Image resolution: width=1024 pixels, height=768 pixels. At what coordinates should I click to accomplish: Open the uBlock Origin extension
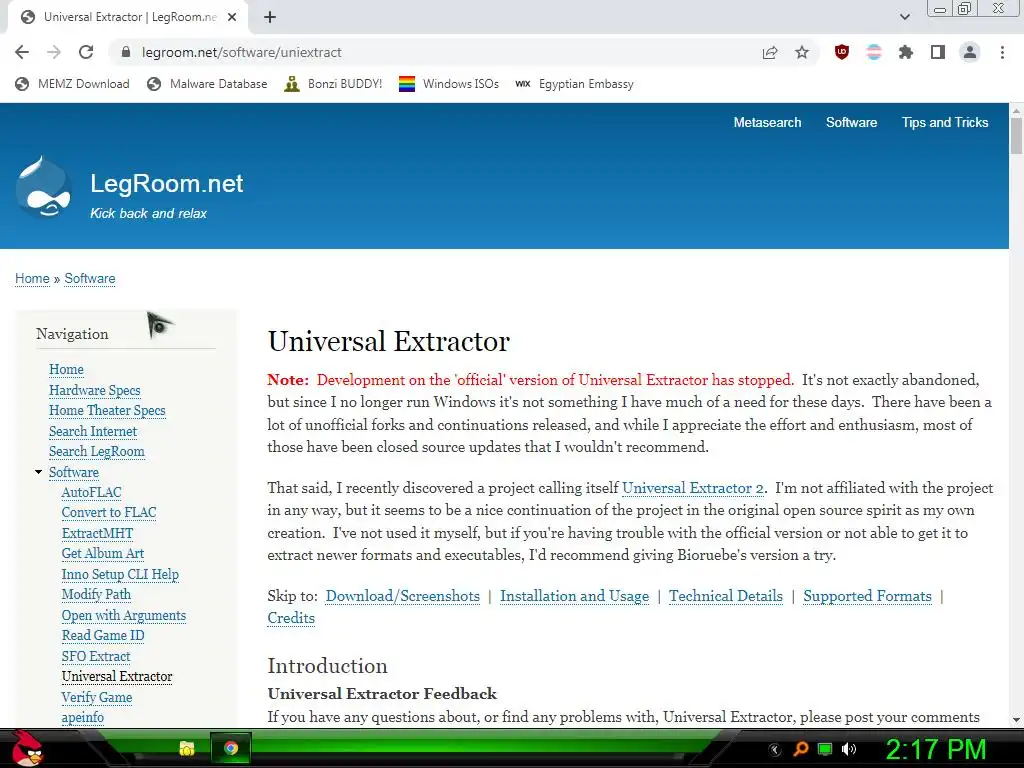pyautogui.click(x=842, y=52)
